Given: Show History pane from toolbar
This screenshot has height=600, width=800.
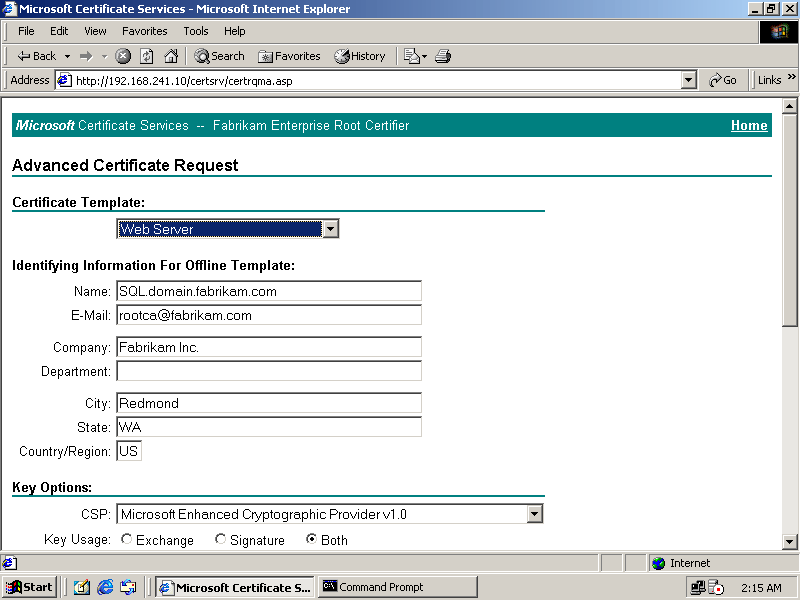Looking at the screenshot, I should click(360, 56).
